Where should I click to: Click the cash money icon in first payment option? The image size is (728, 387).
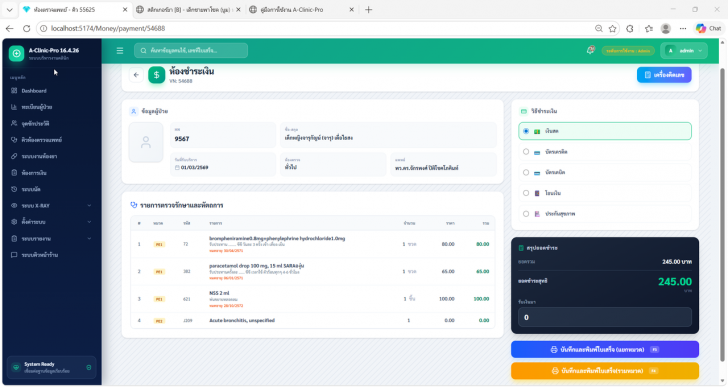click(537, 132)
